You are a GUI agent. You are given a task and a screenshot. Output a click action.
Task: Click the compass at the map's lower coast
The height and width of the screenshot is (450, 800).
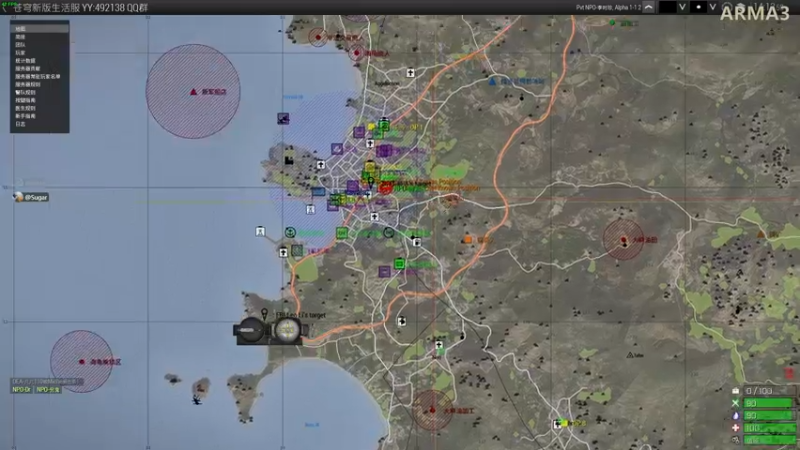(287, 330)
